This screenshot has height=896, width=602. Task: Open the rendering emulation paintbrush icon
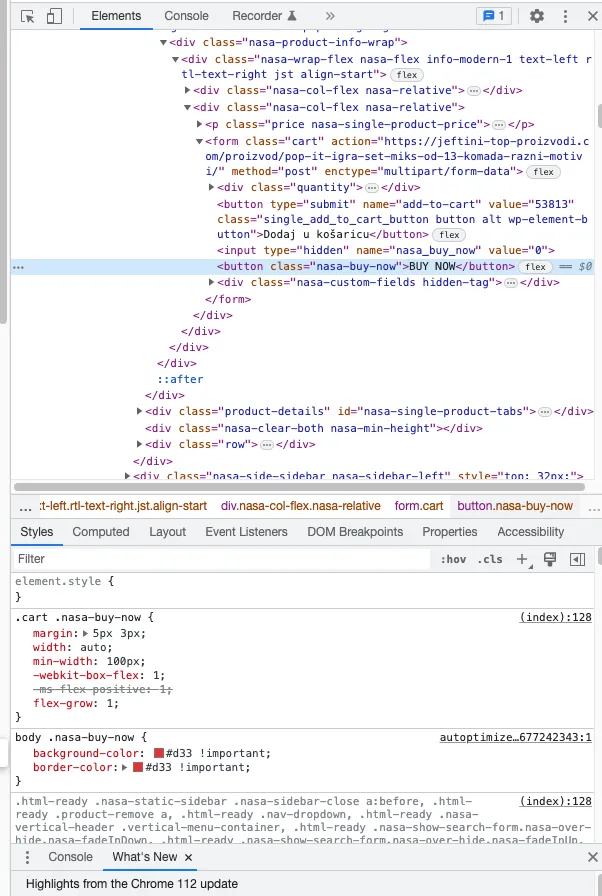click(550, 559)
